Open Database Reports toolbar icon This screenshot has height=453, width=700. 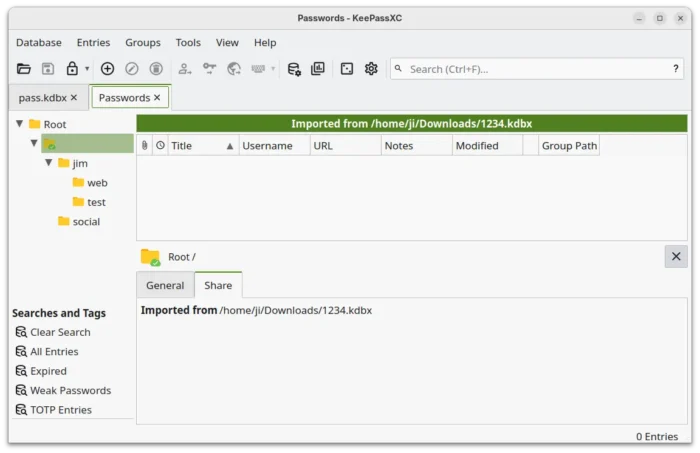tap(318, 69)
